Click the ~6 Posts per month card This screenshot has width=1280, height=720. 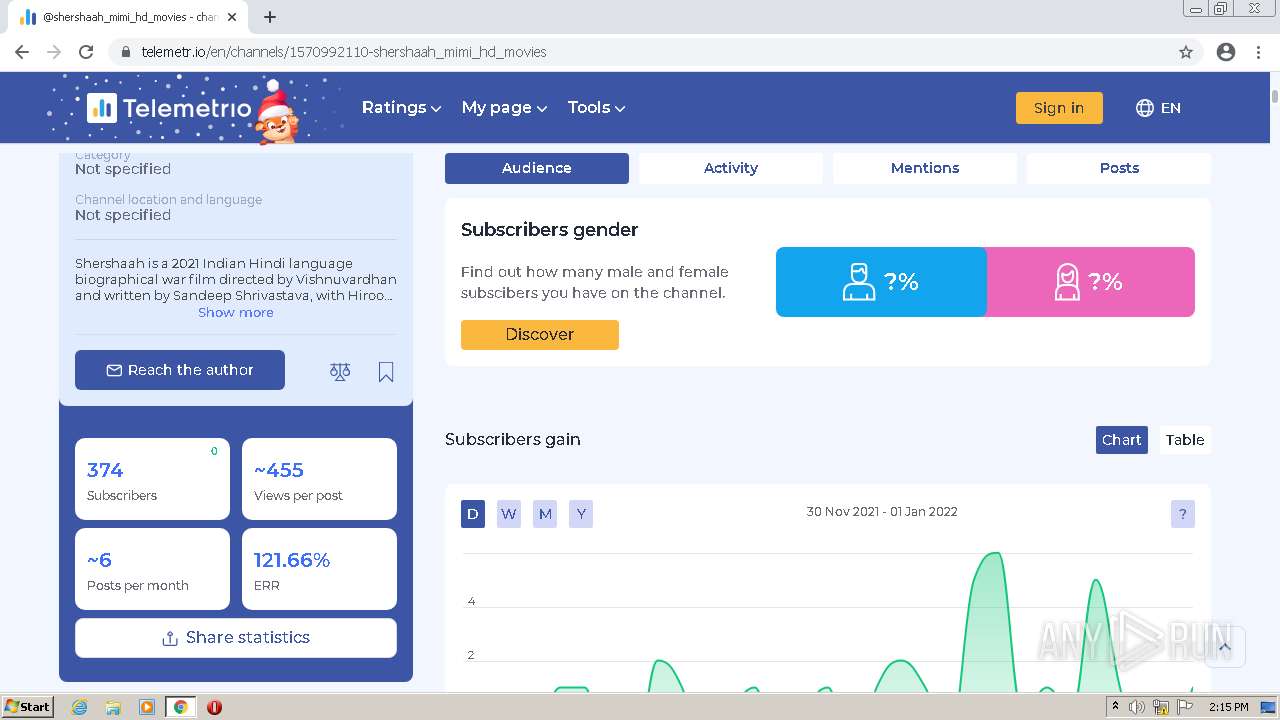(x=152, y=569)
